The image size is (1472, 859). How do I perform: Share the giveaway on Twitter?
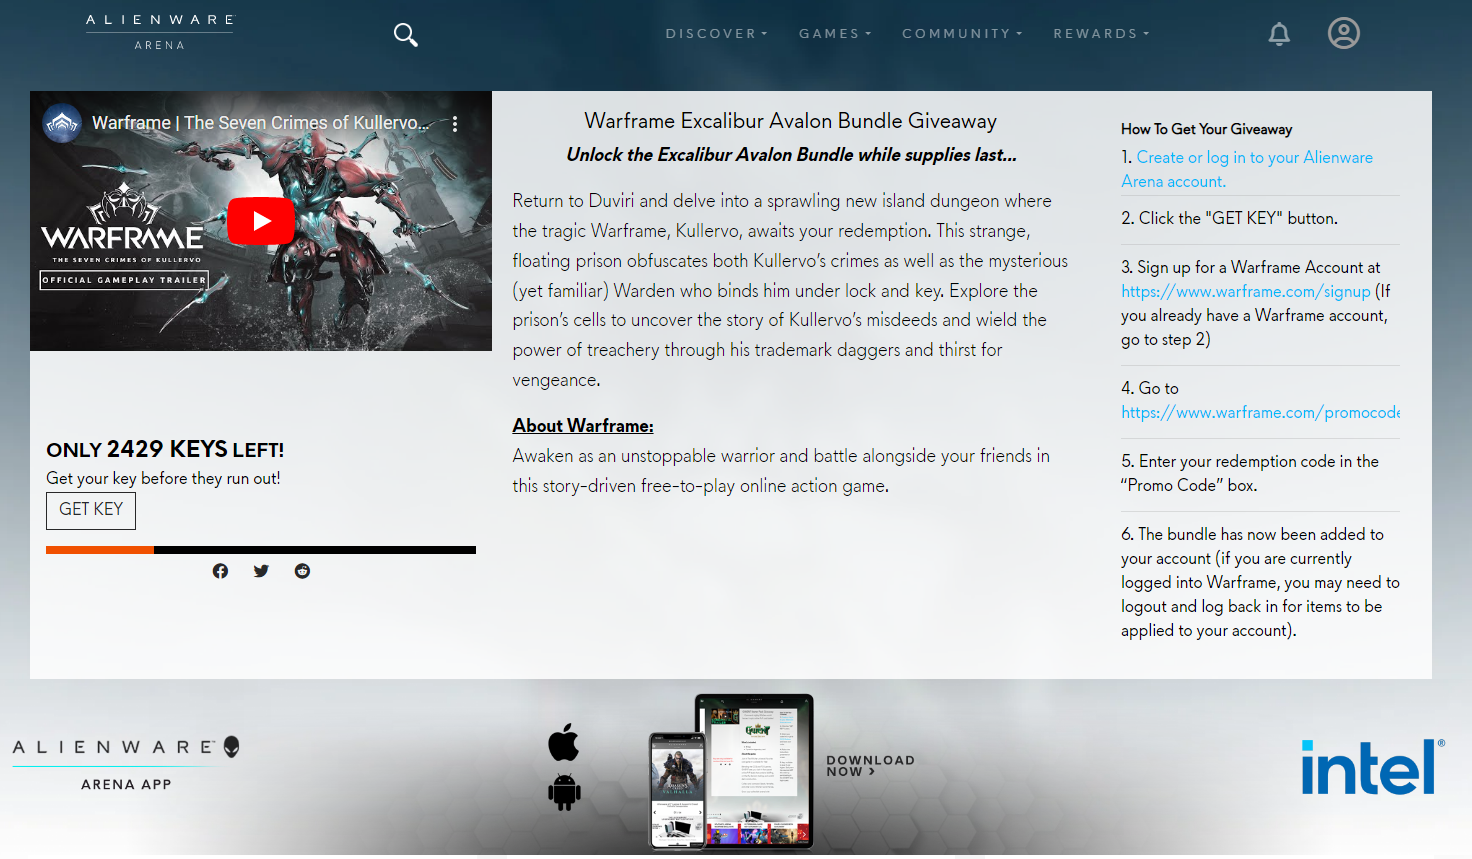[261, 570]
